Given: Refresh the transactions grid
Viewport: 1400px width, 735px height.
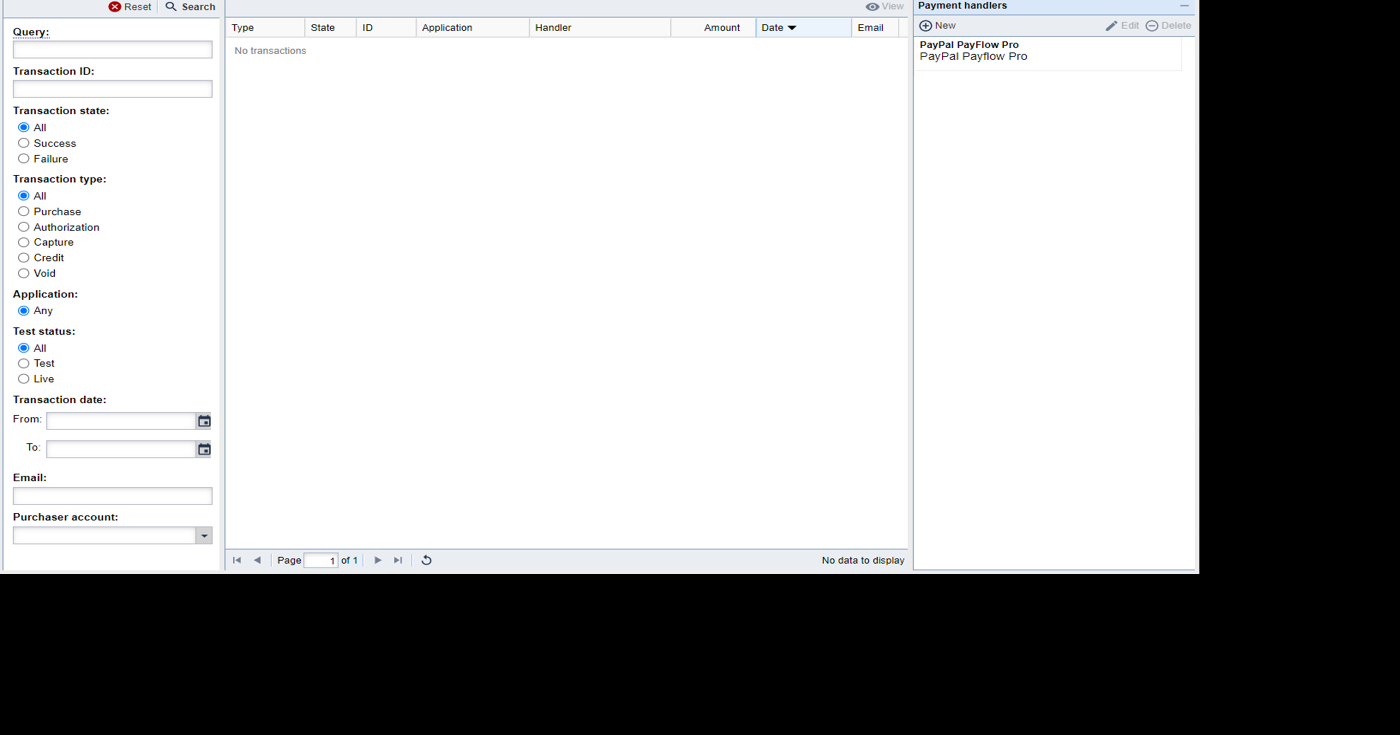Looking at the screenshot, I should point(426,560).
